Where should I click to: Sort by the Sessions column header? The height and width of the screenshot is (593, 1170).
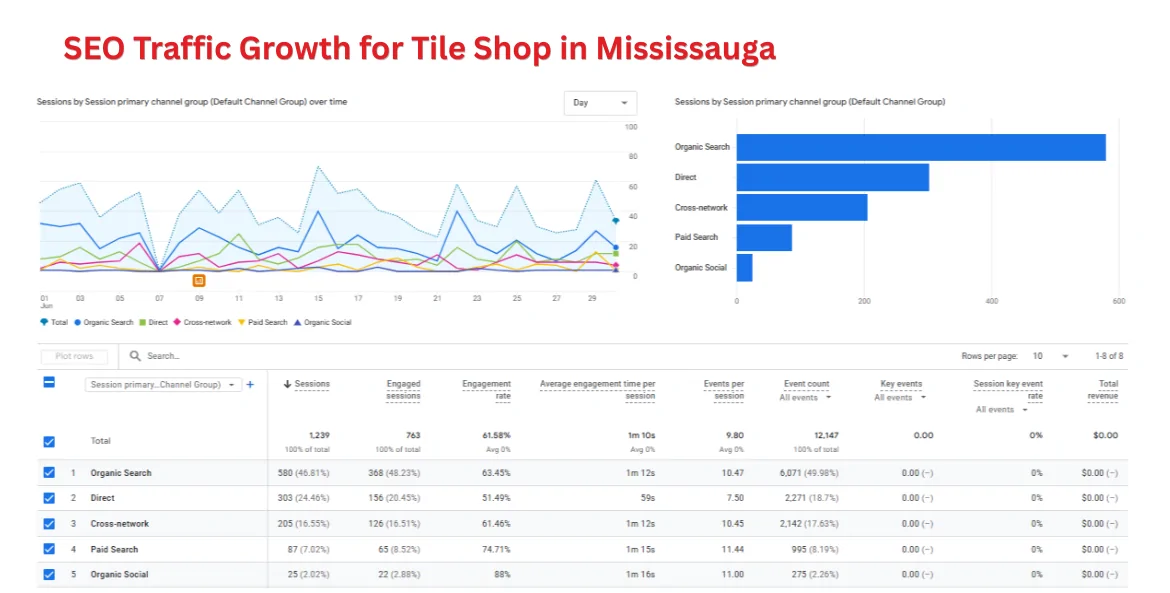pyautogui.click(x=312, y=384)
